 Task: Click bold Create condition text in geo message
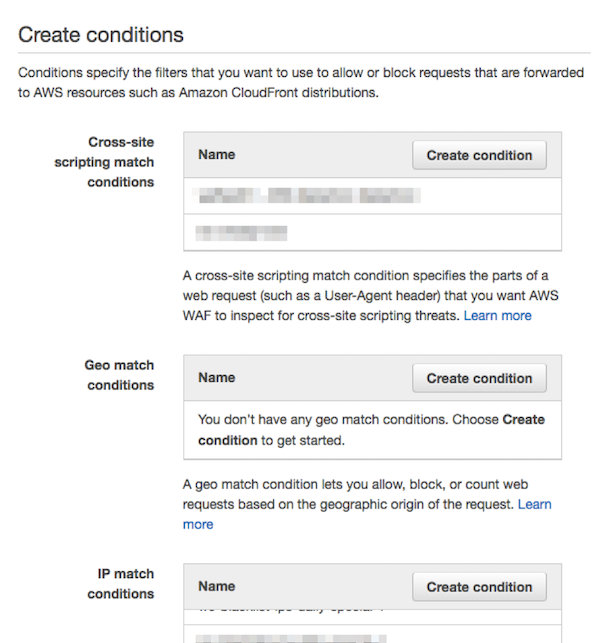228,440
